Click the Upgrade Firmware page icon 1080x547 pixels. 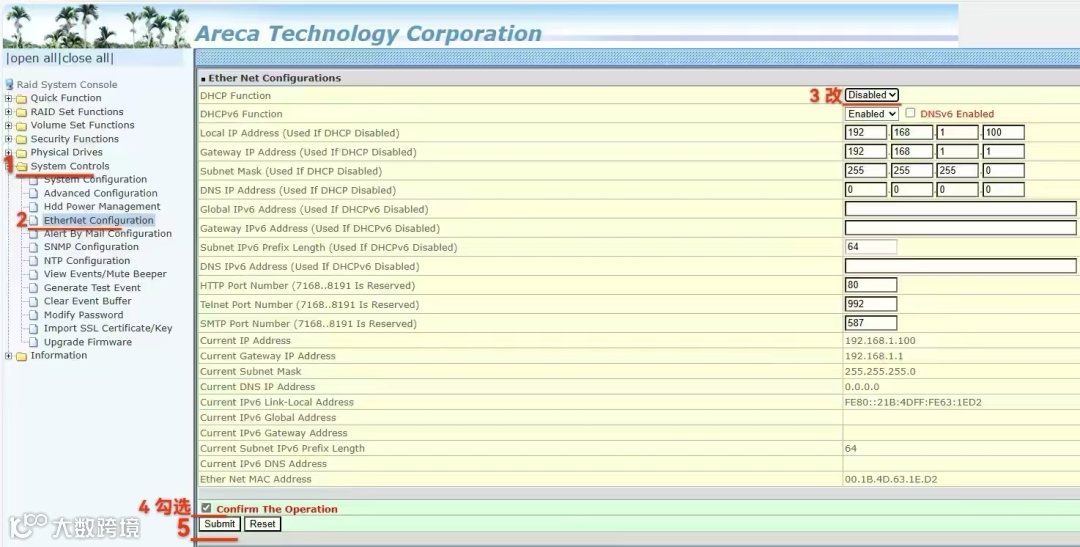pos(33,342)
